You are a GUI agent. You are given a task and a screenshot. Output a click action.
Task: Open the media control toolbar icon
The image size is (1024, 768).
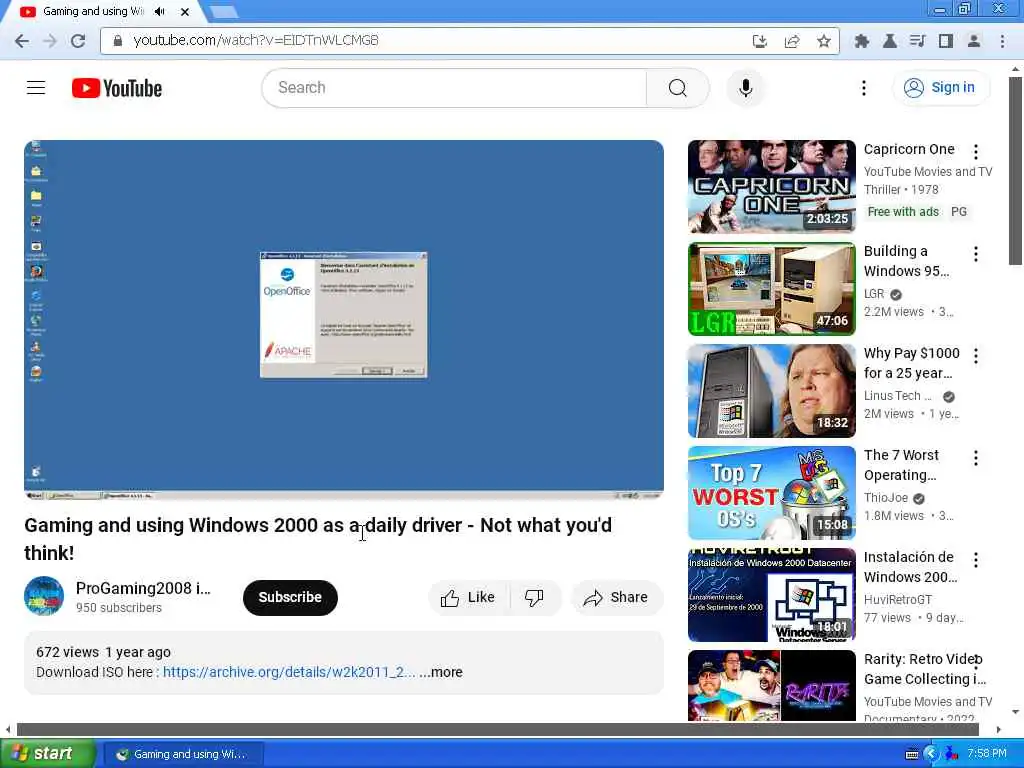coord(918,41)
